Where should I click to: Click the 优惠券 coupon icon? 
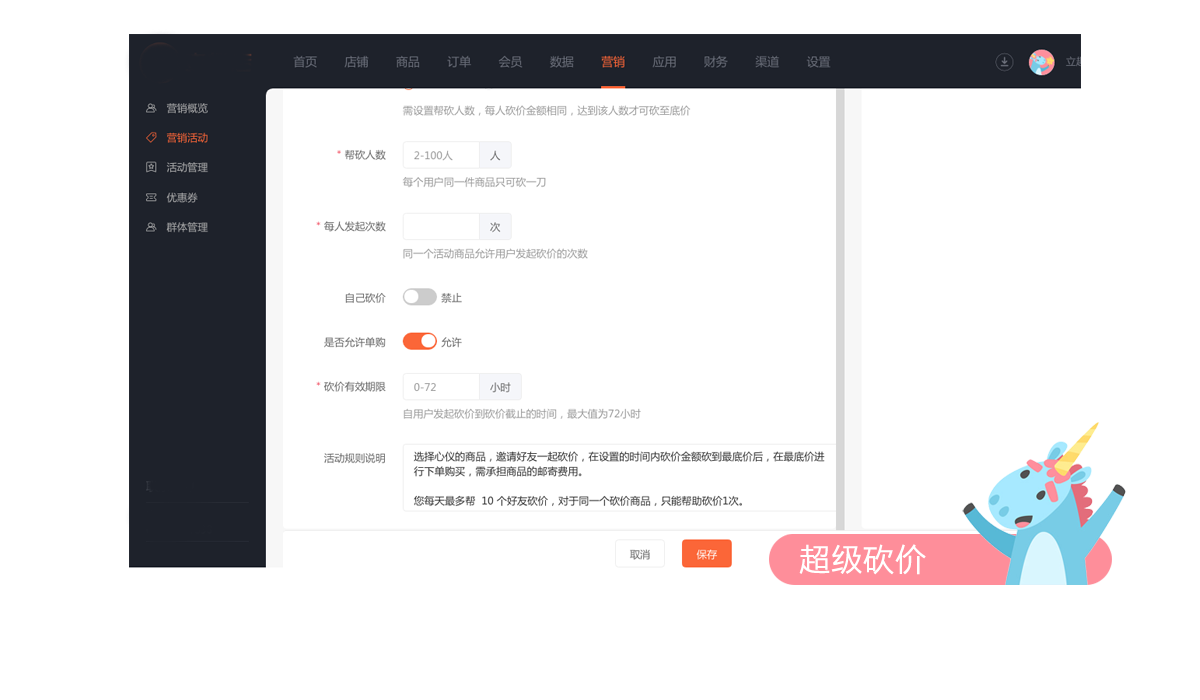[x=151, y=198]
